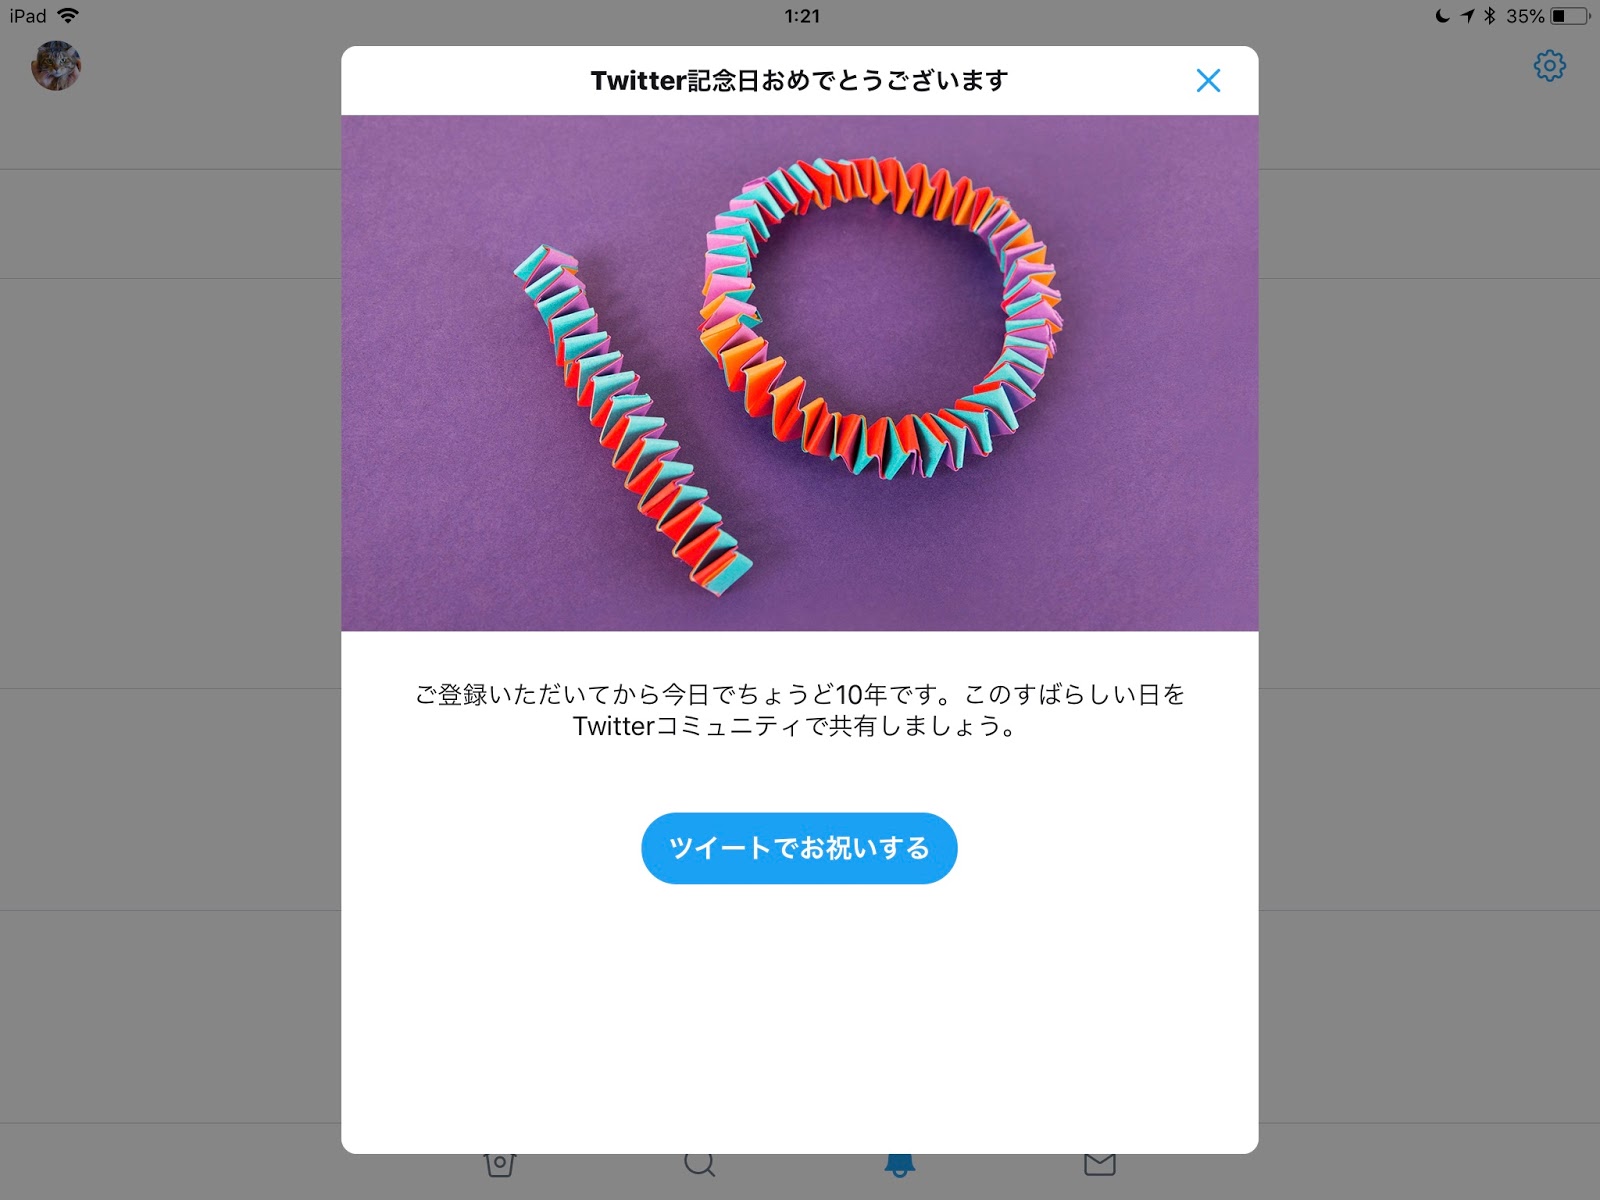Image resolution: width=1600 pixels, height=1200 pixels.
Task: Tap the location services arrow icon
Action: tap(1467, 16)
